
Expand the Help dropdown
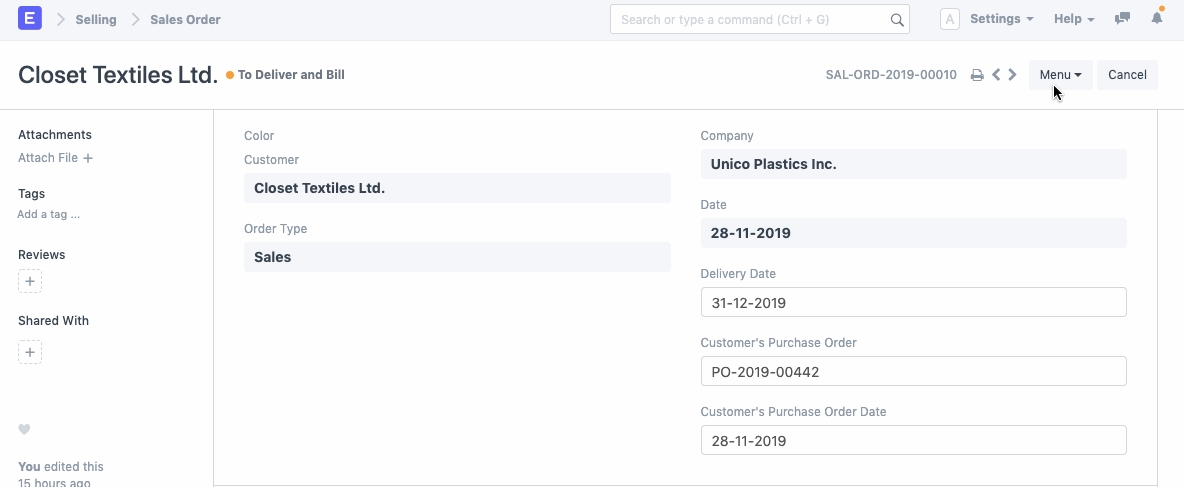pyautogui.click(x=1074, y=19)
